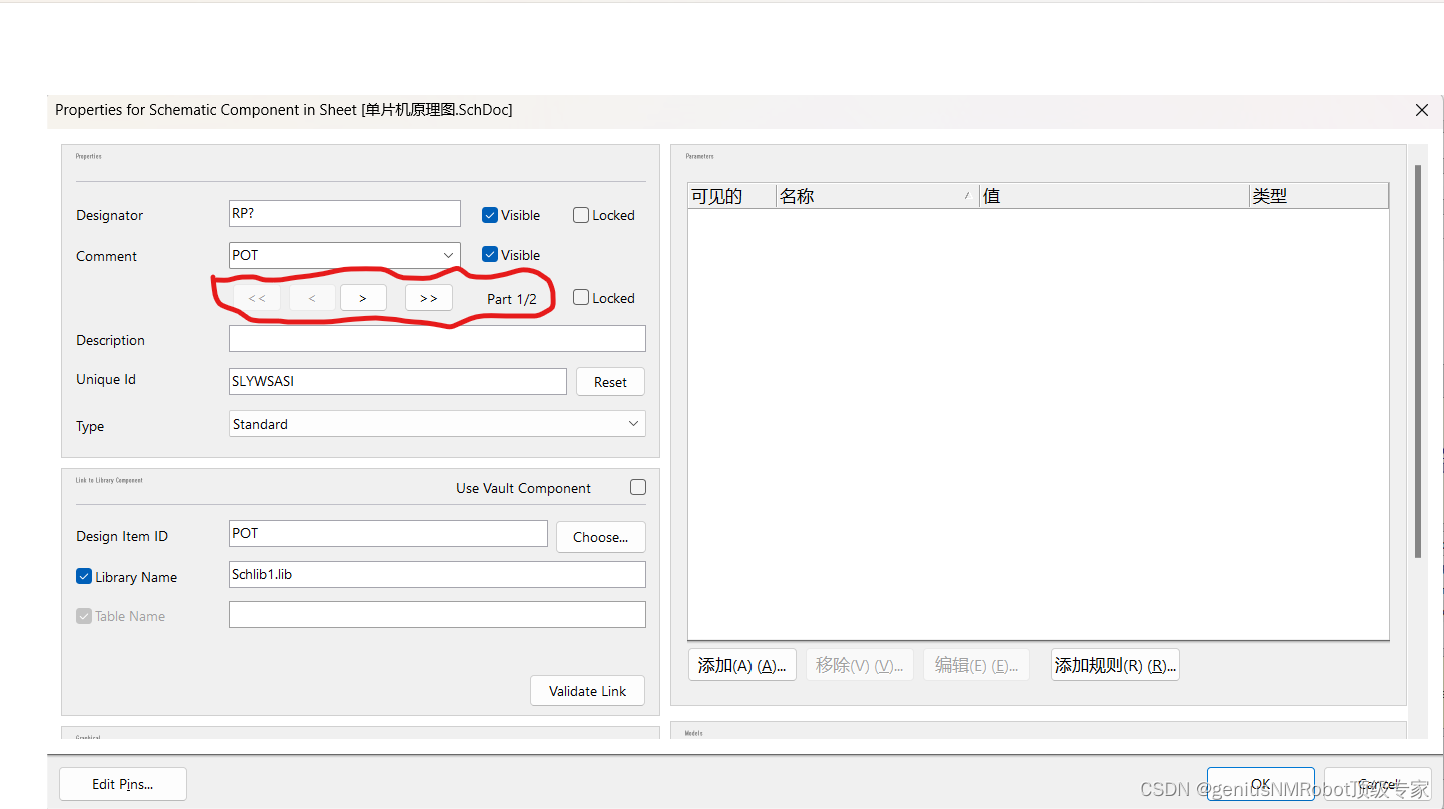
Task: Sort parameters by the 名称 column header
Action: tap(797, 195)
